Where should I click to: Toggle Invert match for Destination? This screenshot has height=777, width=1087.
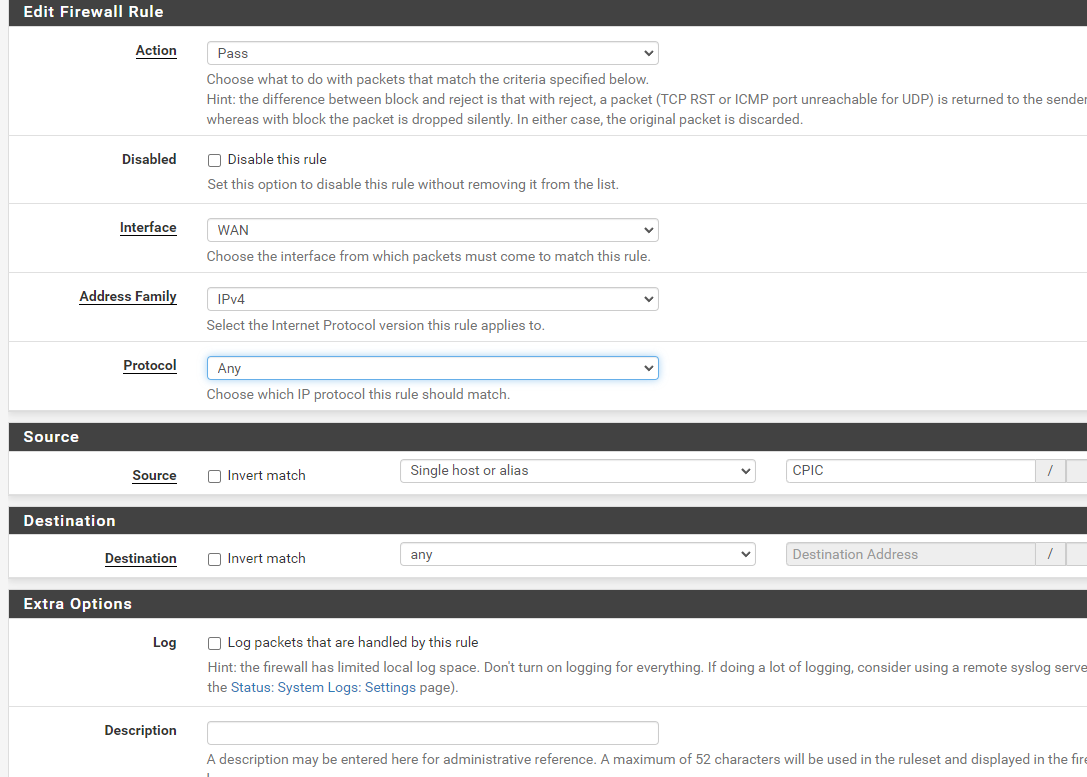tap(214, 559)
